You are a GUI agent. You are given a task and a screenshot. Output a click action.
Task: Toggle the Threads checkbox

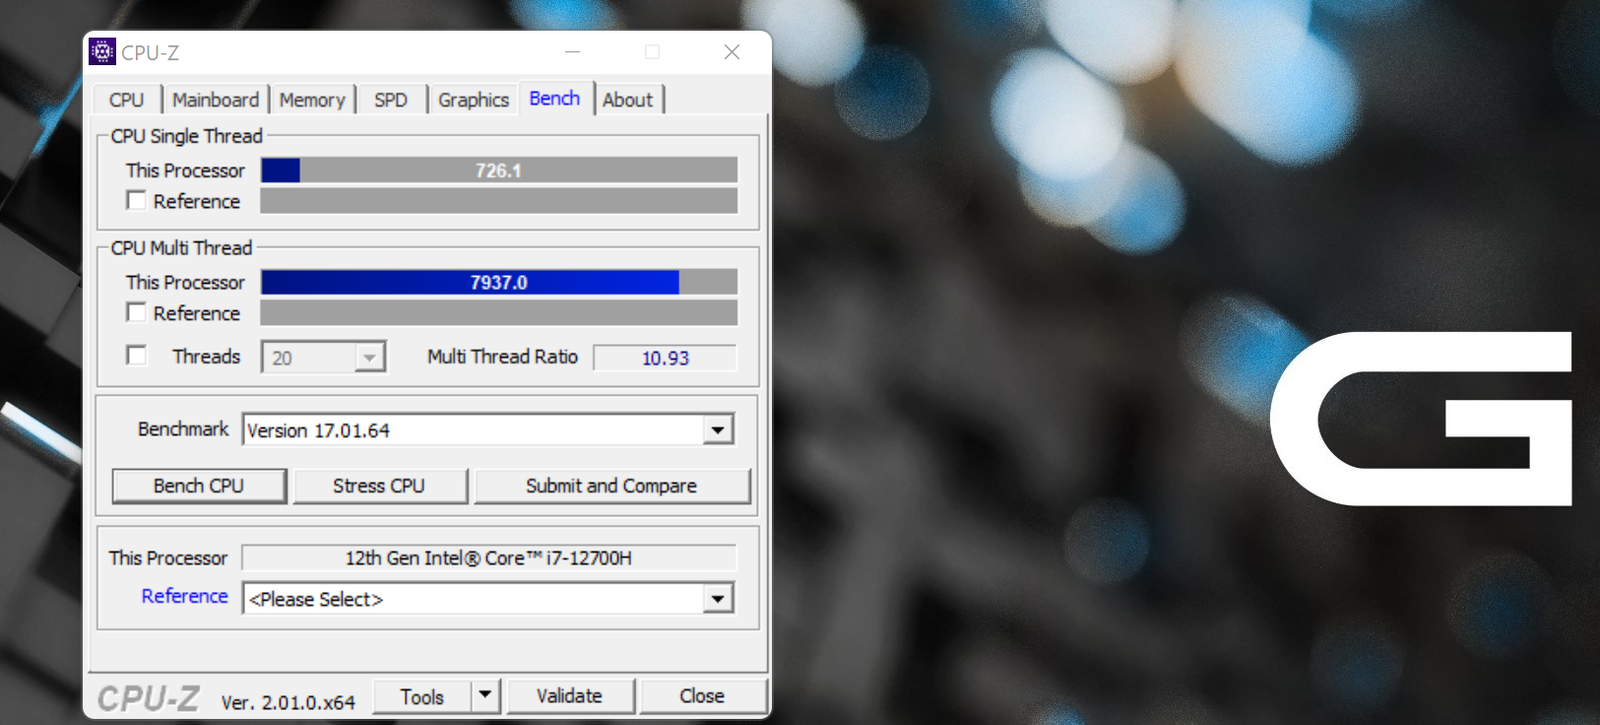pyautogui.click(x=137, y=355)
